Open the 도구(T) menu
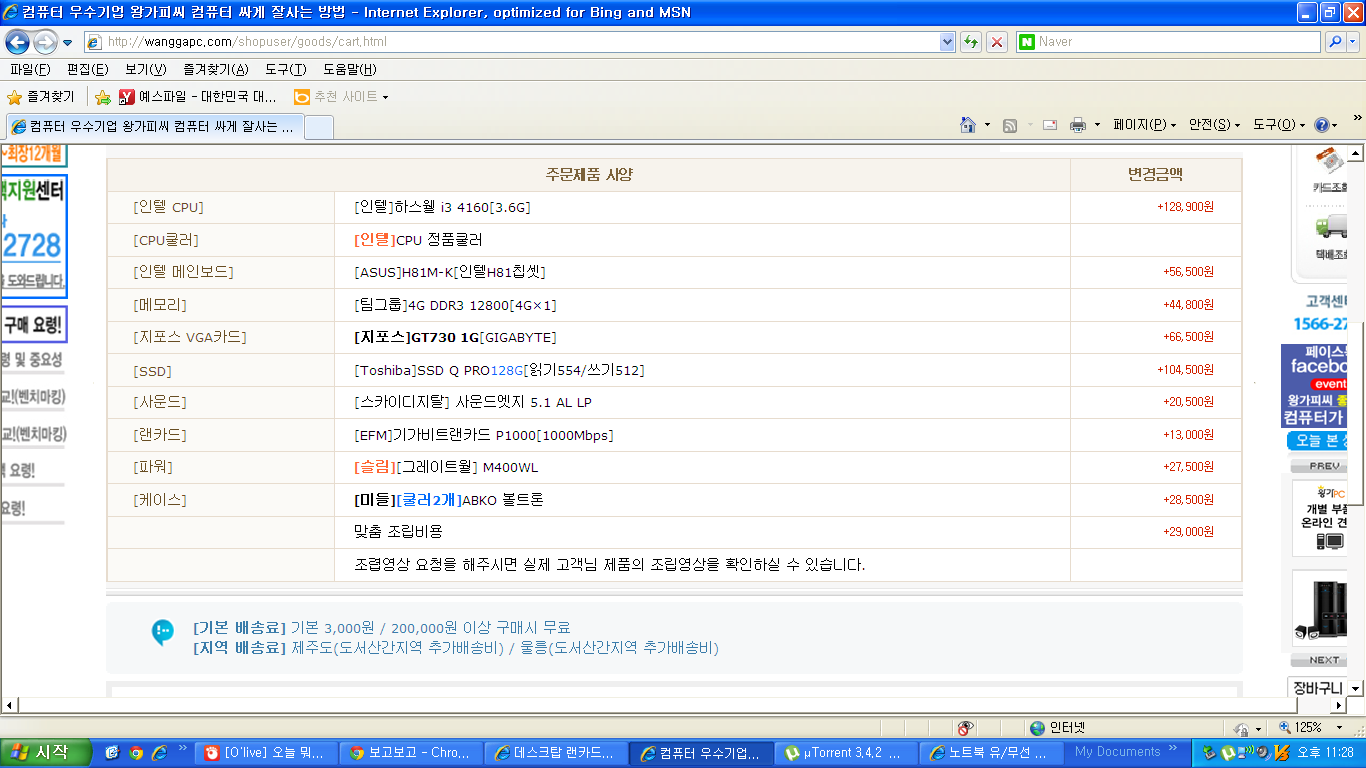The width and height of the screenshot is (1366, 768). [x=285, y=69]
